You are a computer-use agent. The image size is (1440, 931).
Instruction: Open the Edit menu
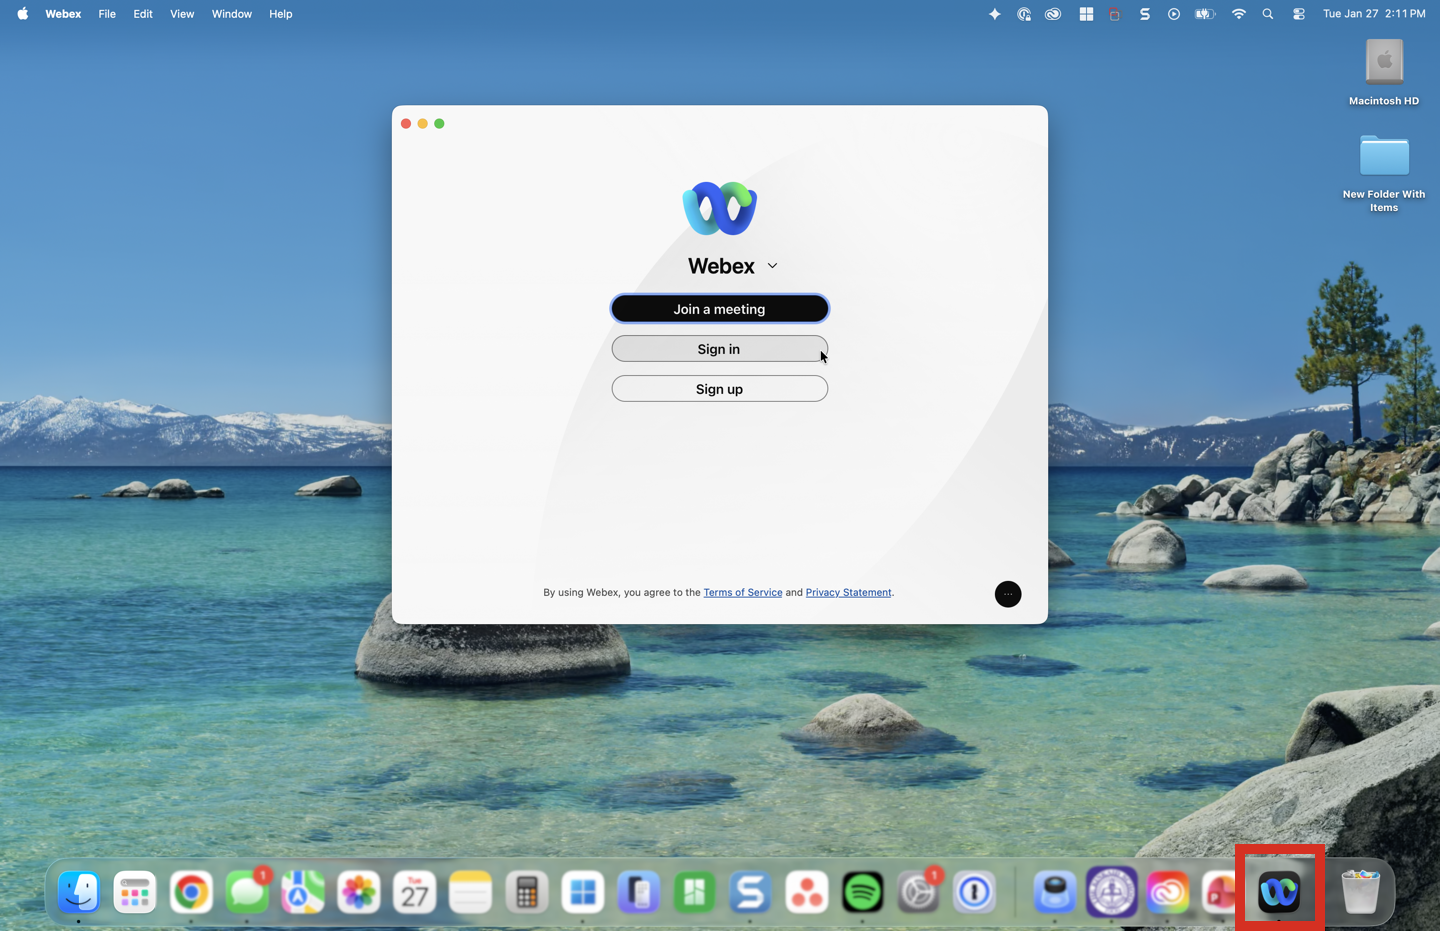pyautogui.click(x=143, y=14)
